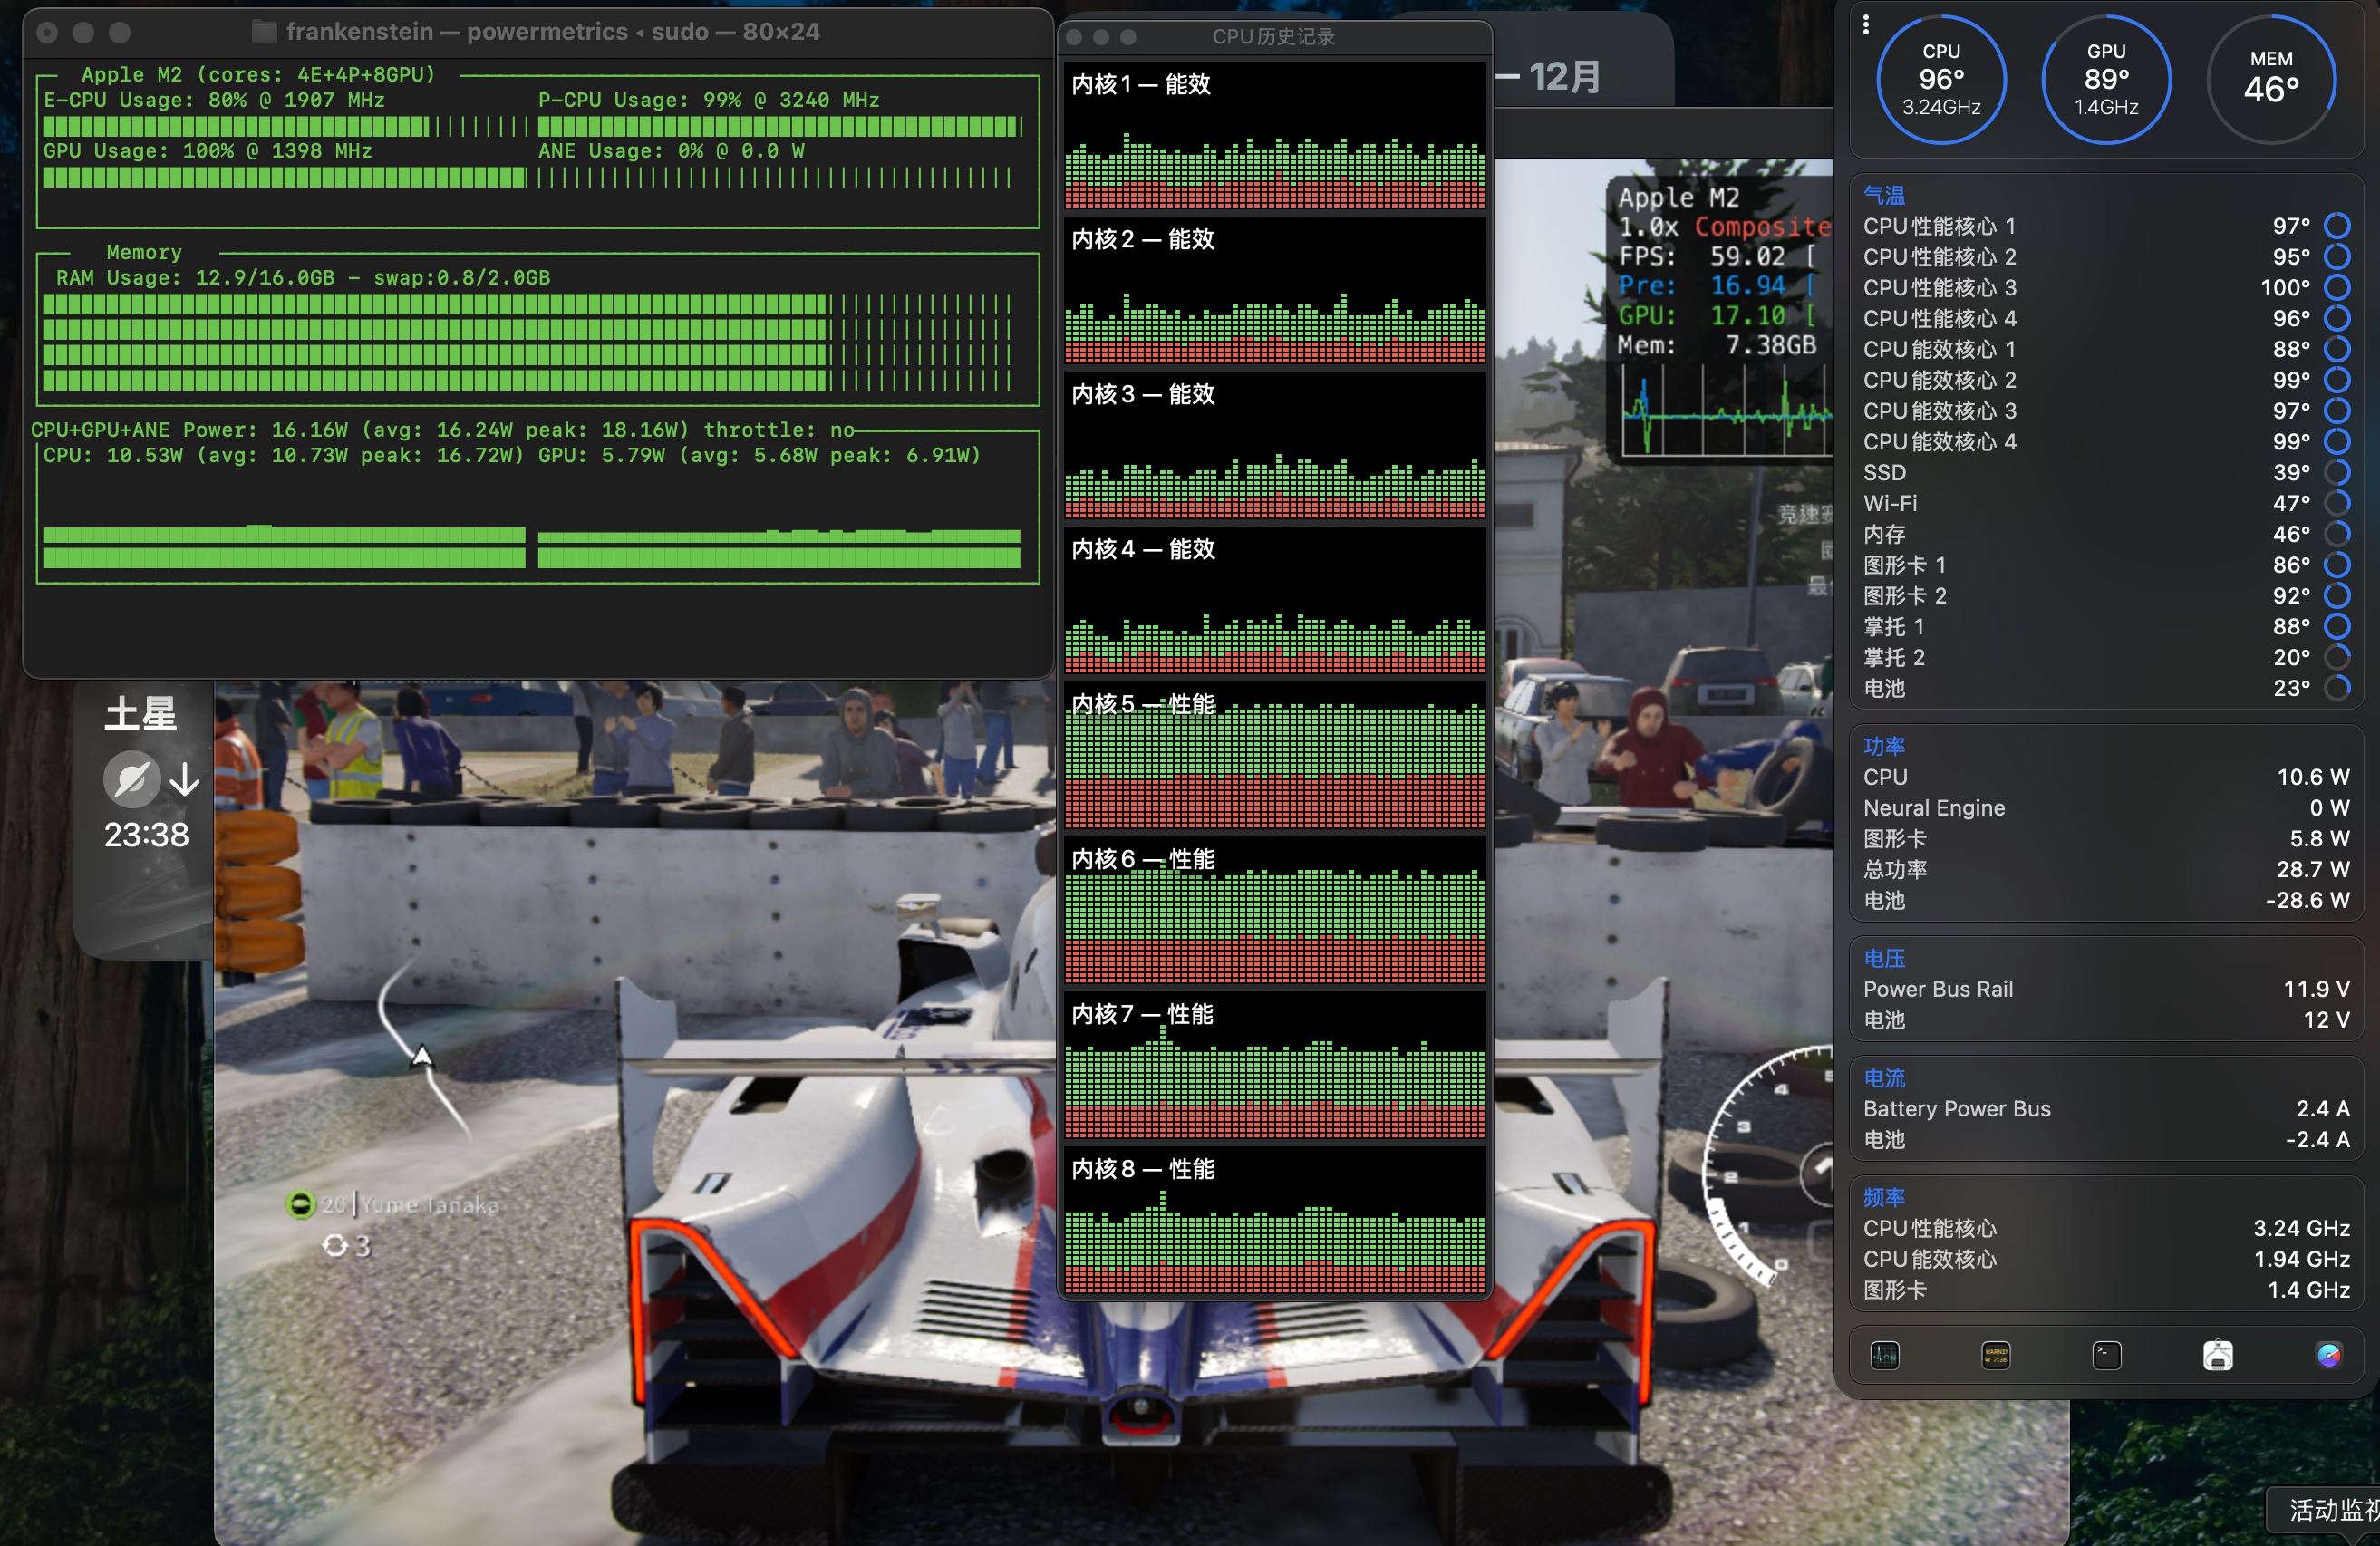Click the 掌托 1 88° row
Viewport: 2380px width, 1546px height.
2106,627
